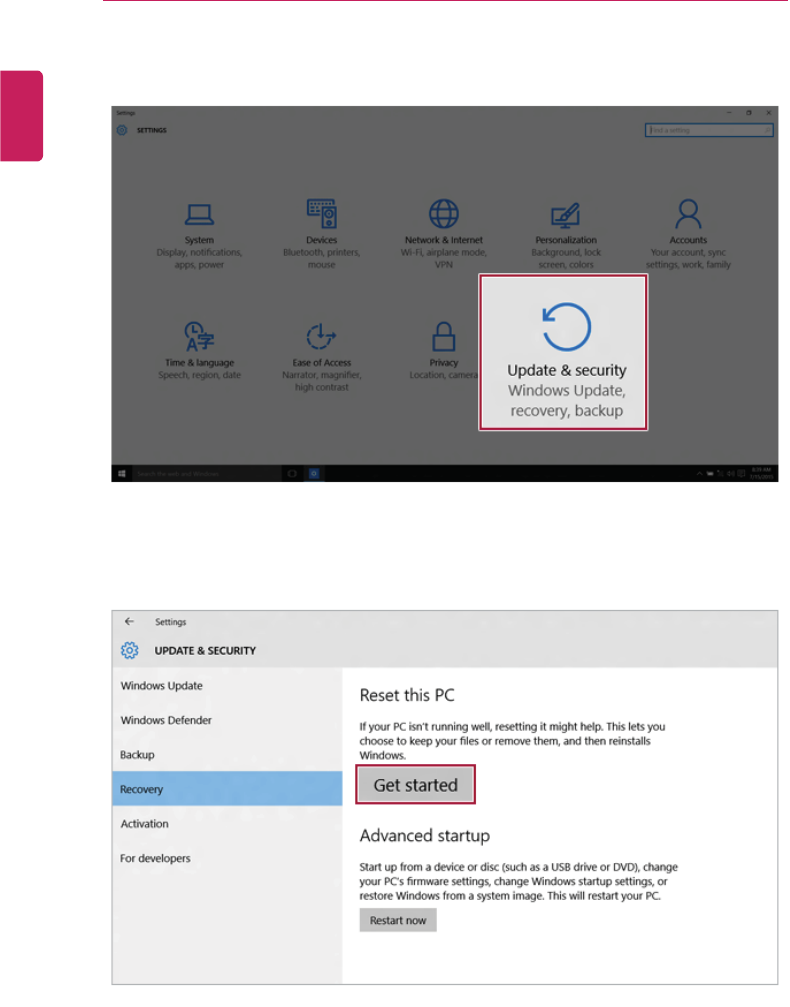Click 'Your account, sync settings, work, family' text
This screenshot has height=1007, width=790.
688,258
